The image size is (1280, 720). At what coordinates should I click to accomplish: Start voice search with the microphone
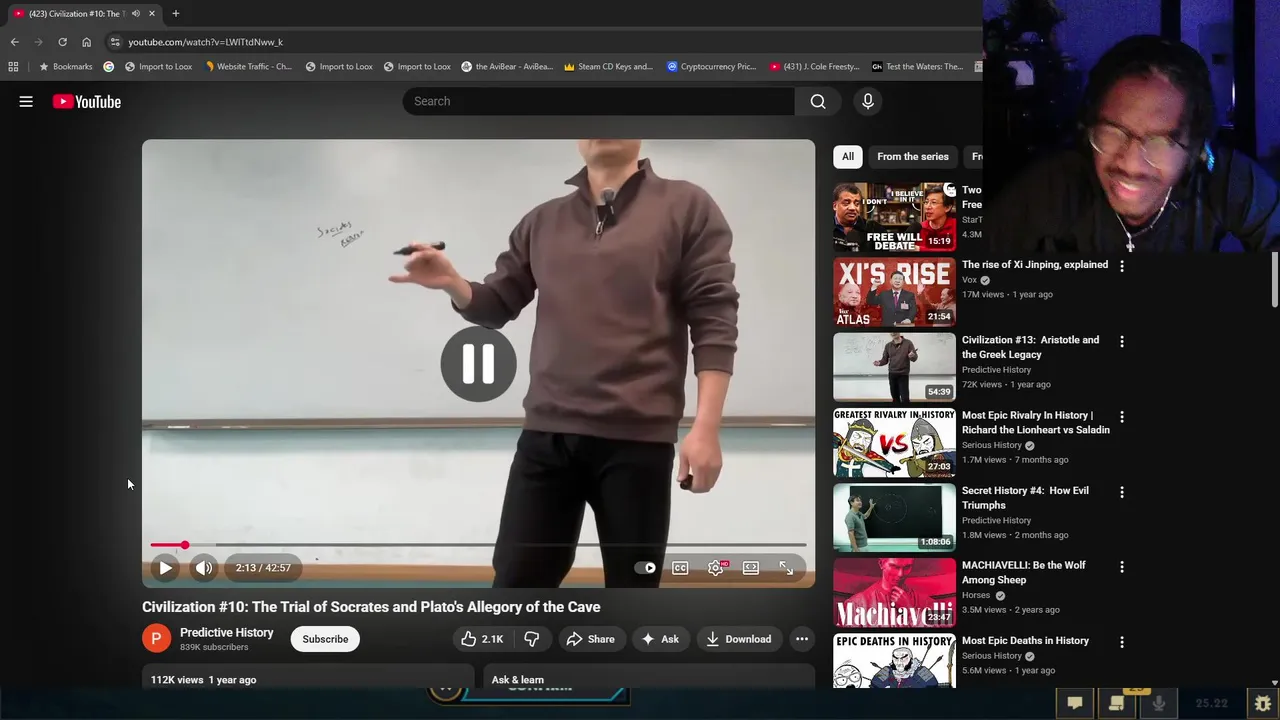pyautogui.click(x=868, y=101)
